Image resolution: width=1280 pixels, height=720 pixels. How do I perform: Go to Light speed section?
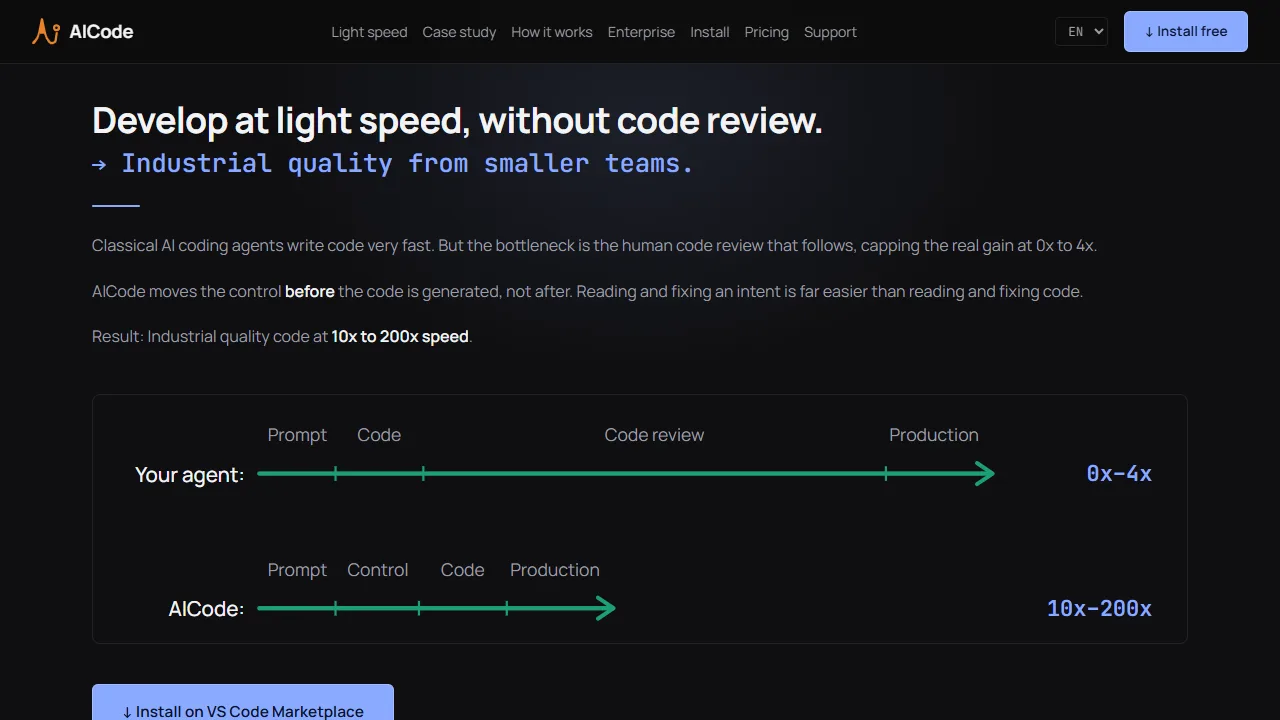click(369, 32)
